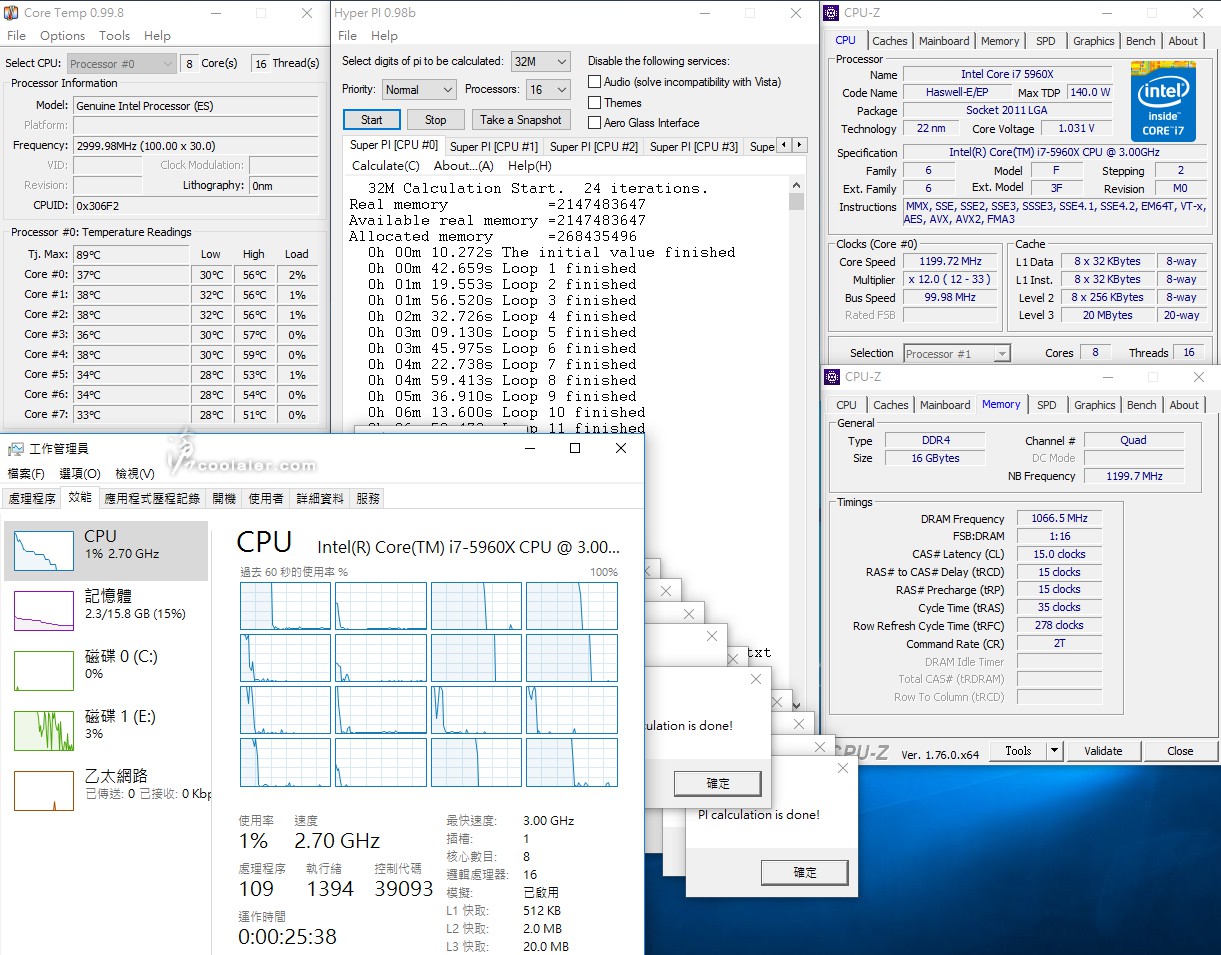Switch to Super PI [CPU #3] tab

pos(694,146)
